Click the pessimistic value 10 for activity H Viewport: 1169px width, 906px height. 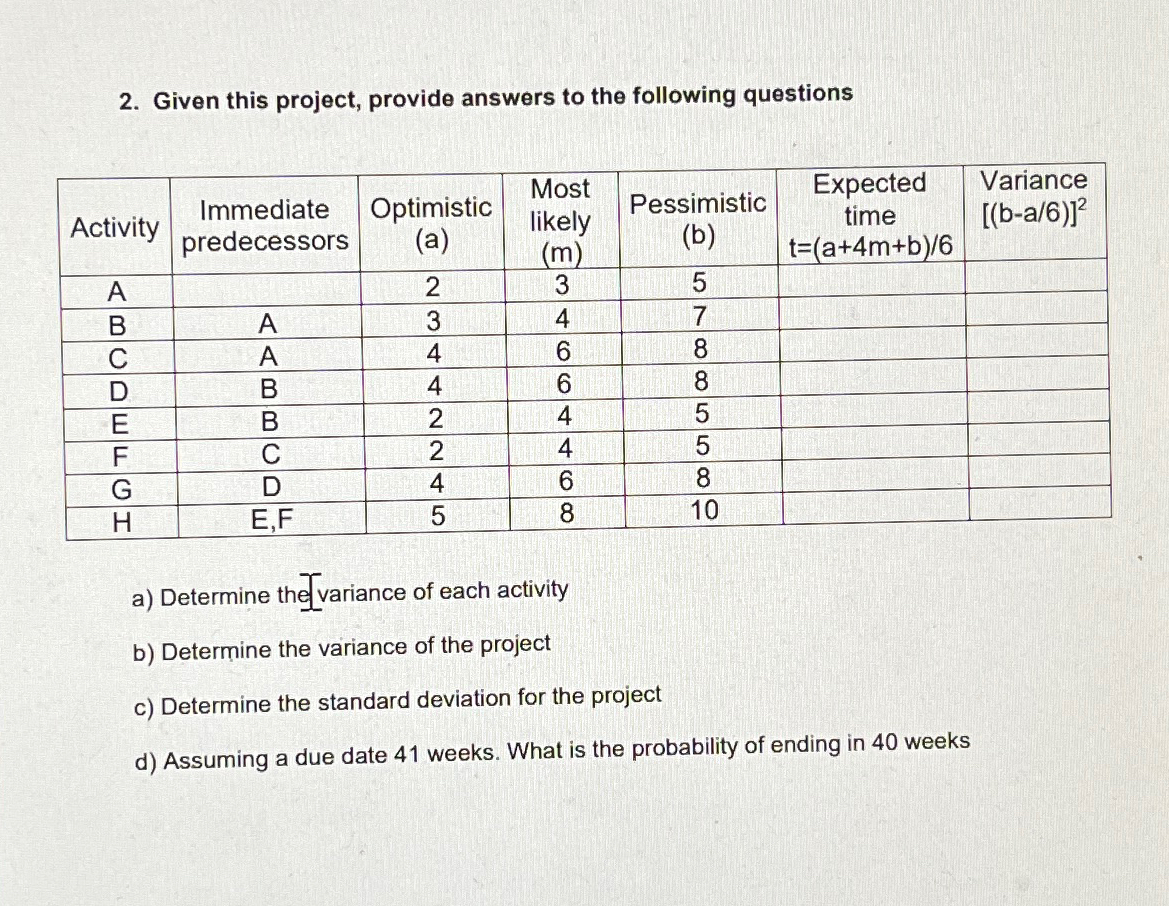(703, 511)
